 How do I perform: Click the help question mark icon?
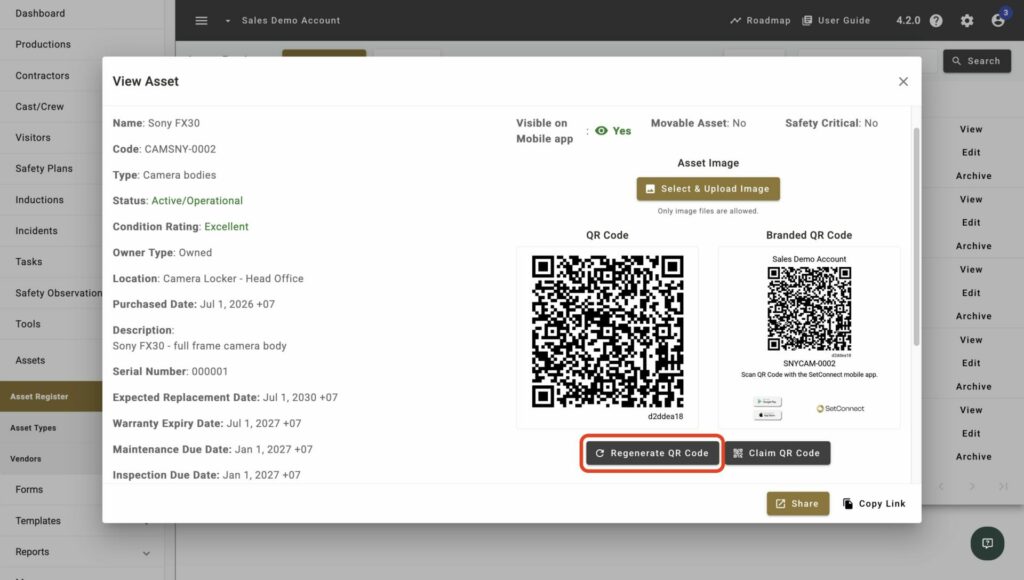point(936,21)
